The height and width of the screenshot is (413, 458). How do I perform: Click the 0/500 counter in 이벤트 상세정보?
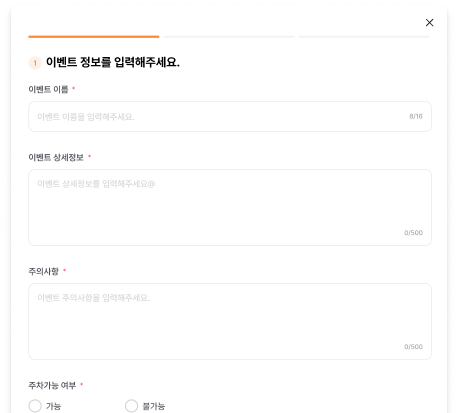click(413, 233)
